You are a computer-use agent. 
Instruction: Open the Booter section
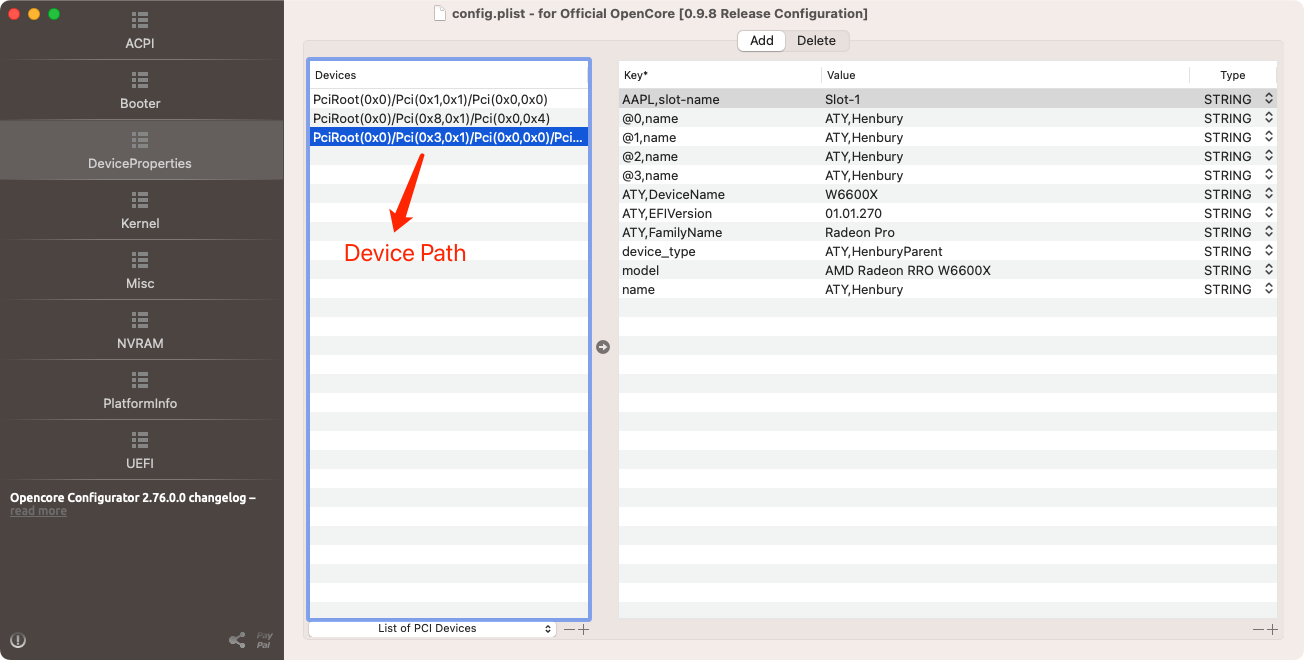(140, 91)
